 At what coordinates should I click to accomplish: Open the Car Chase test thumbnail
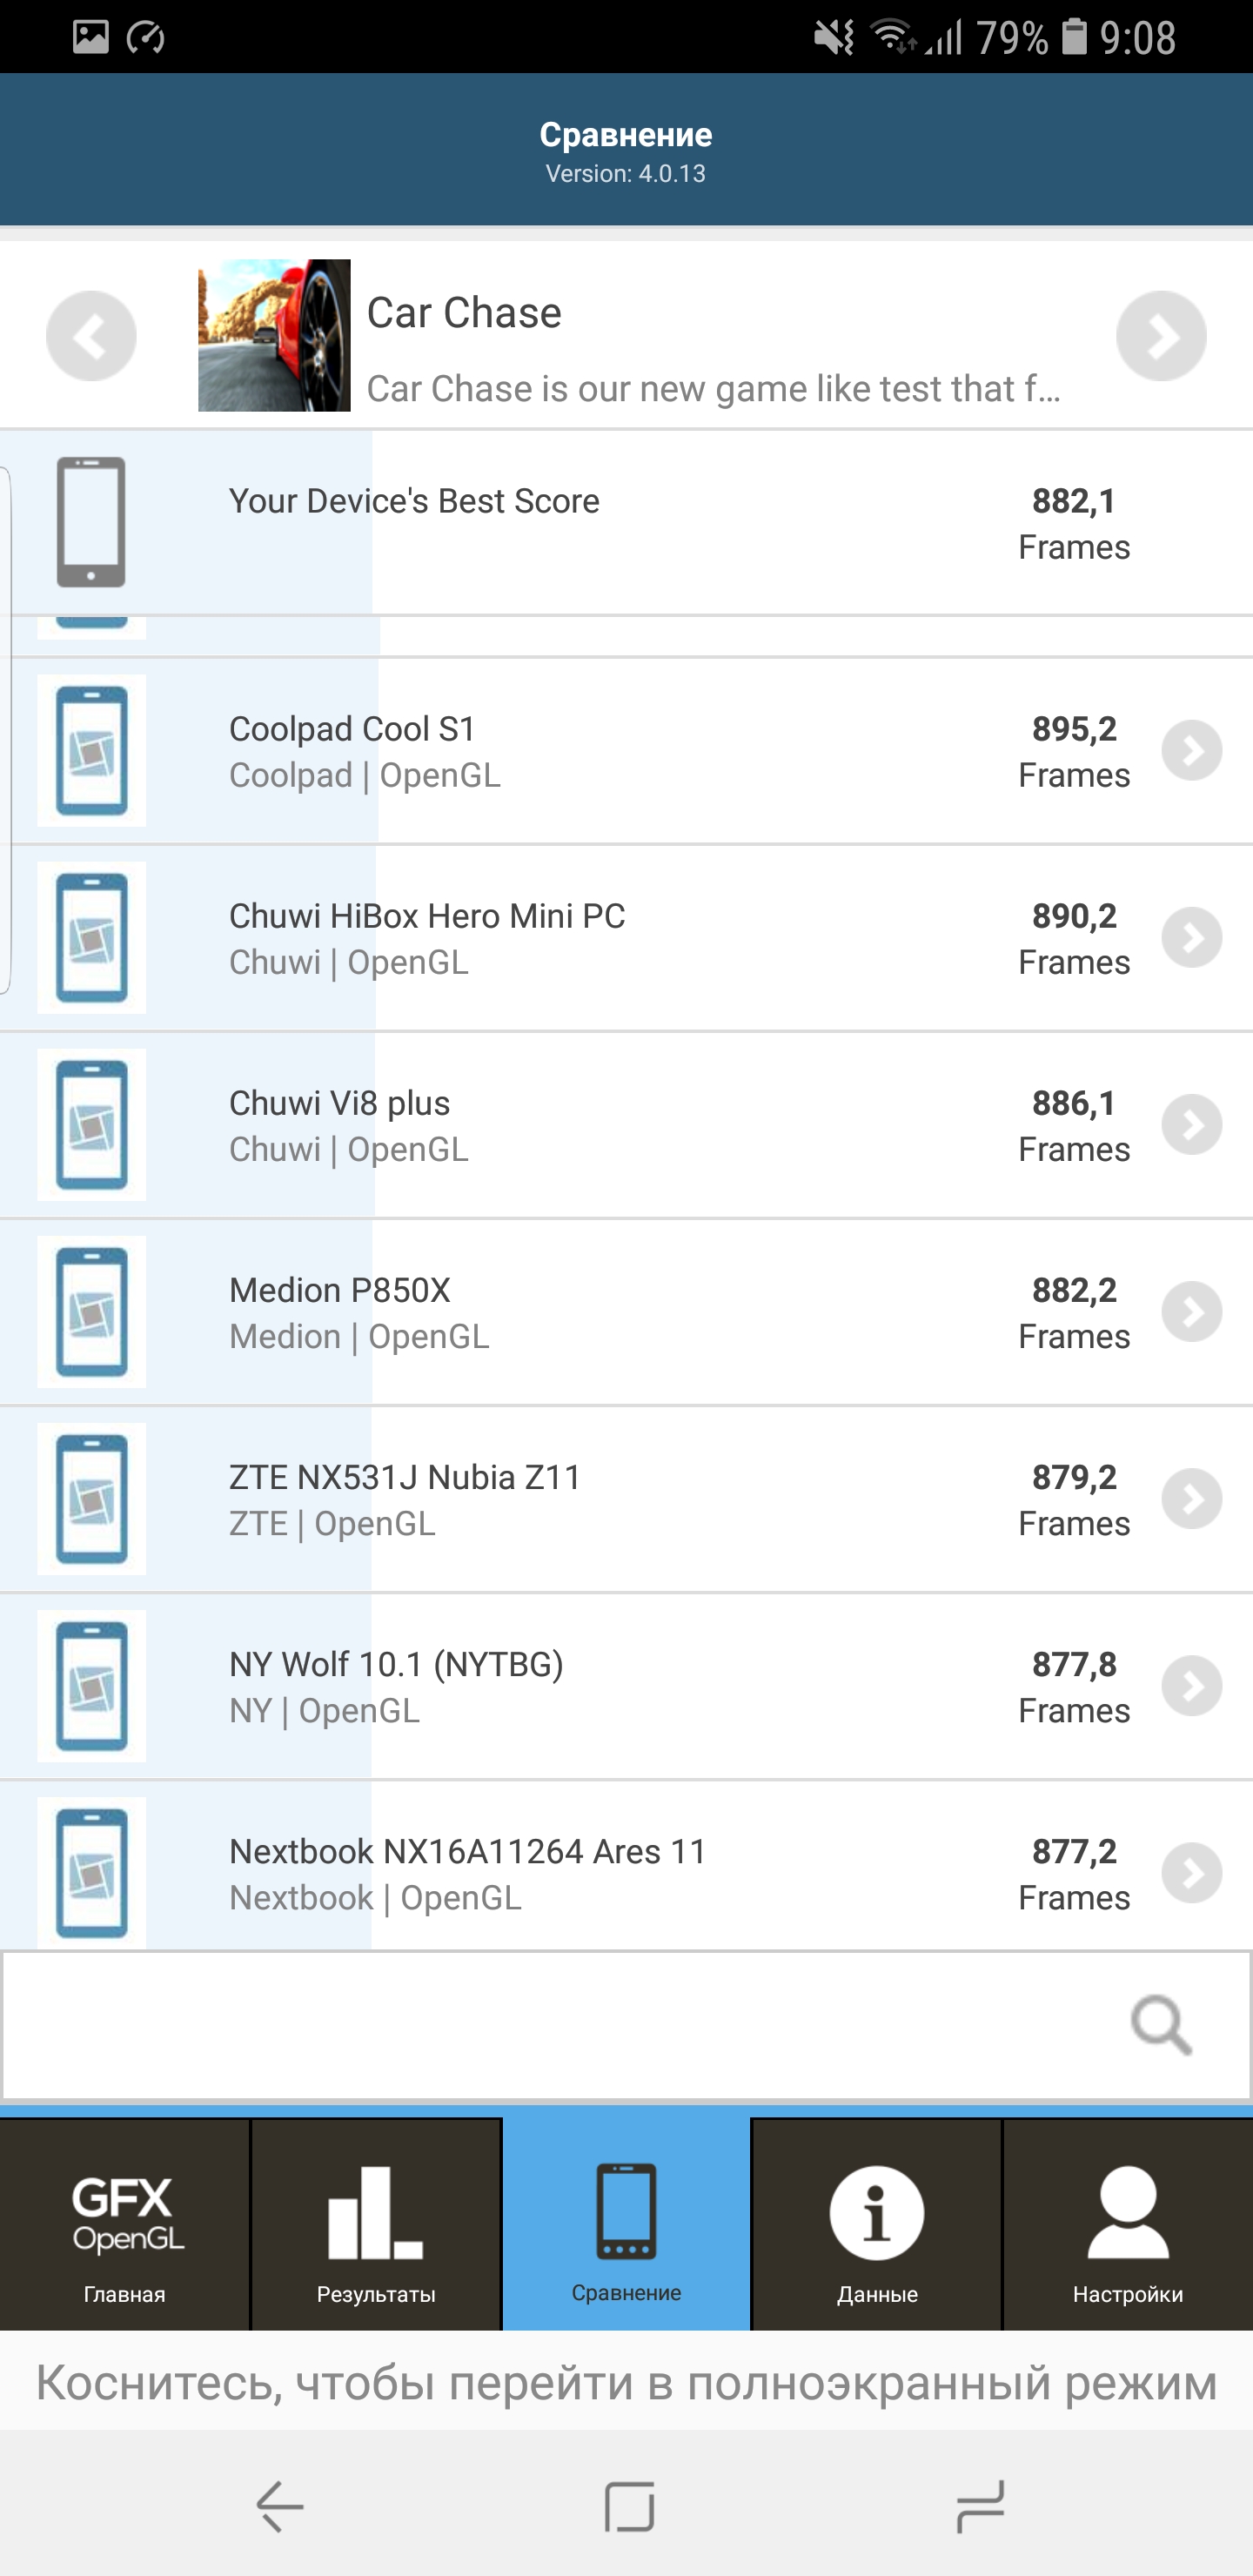tap(274, 336)
